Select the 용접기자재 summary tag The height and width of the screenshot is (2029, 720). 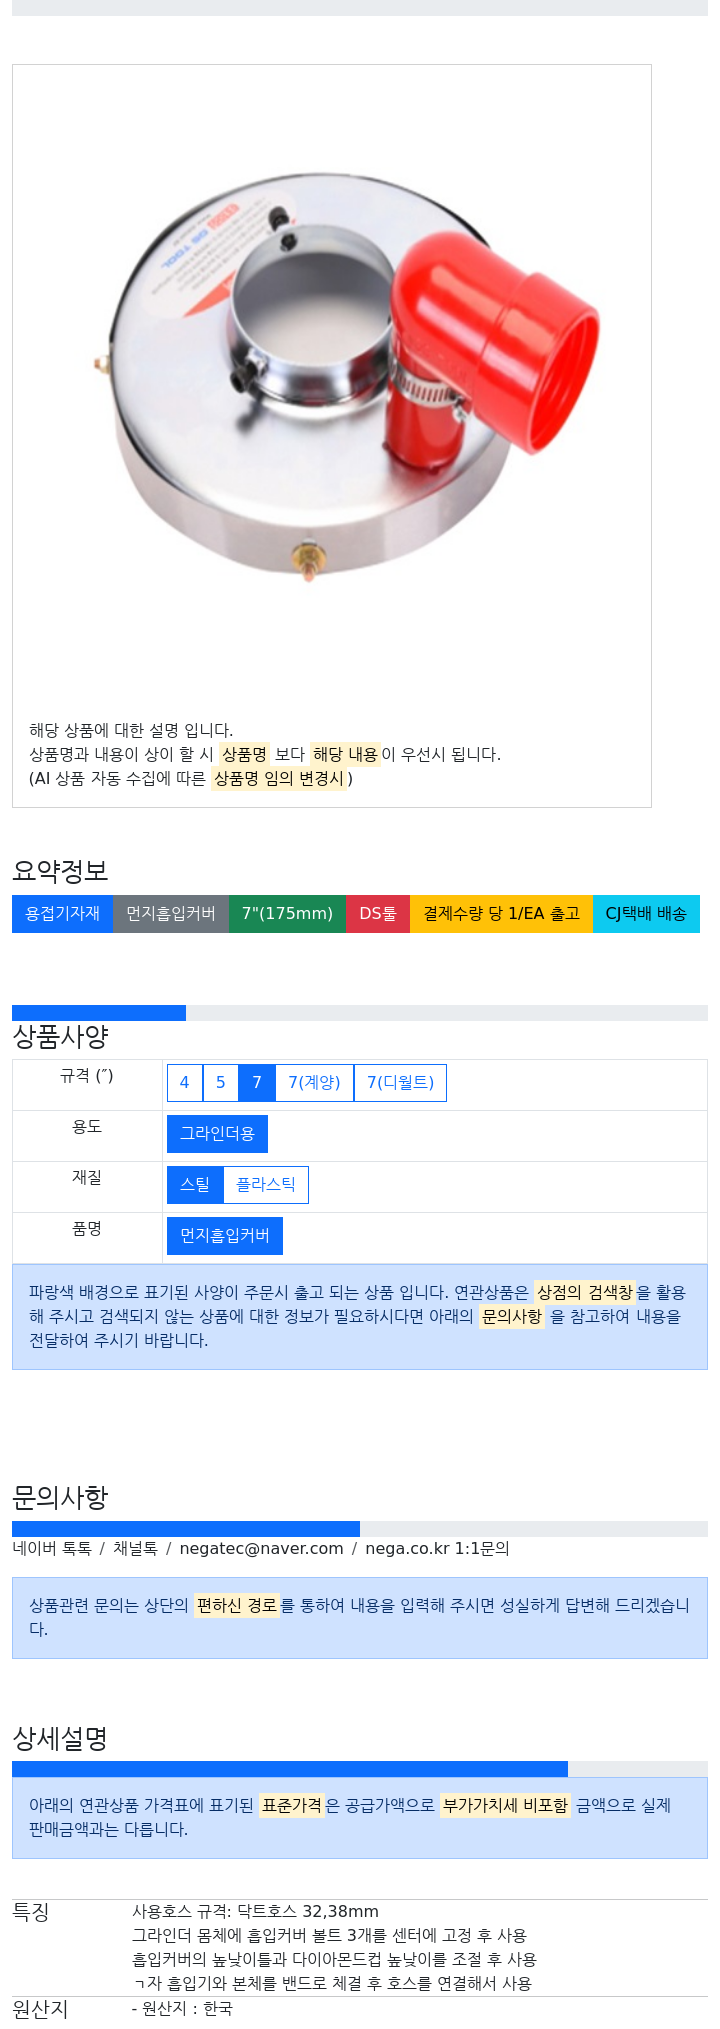coord(62,914)
